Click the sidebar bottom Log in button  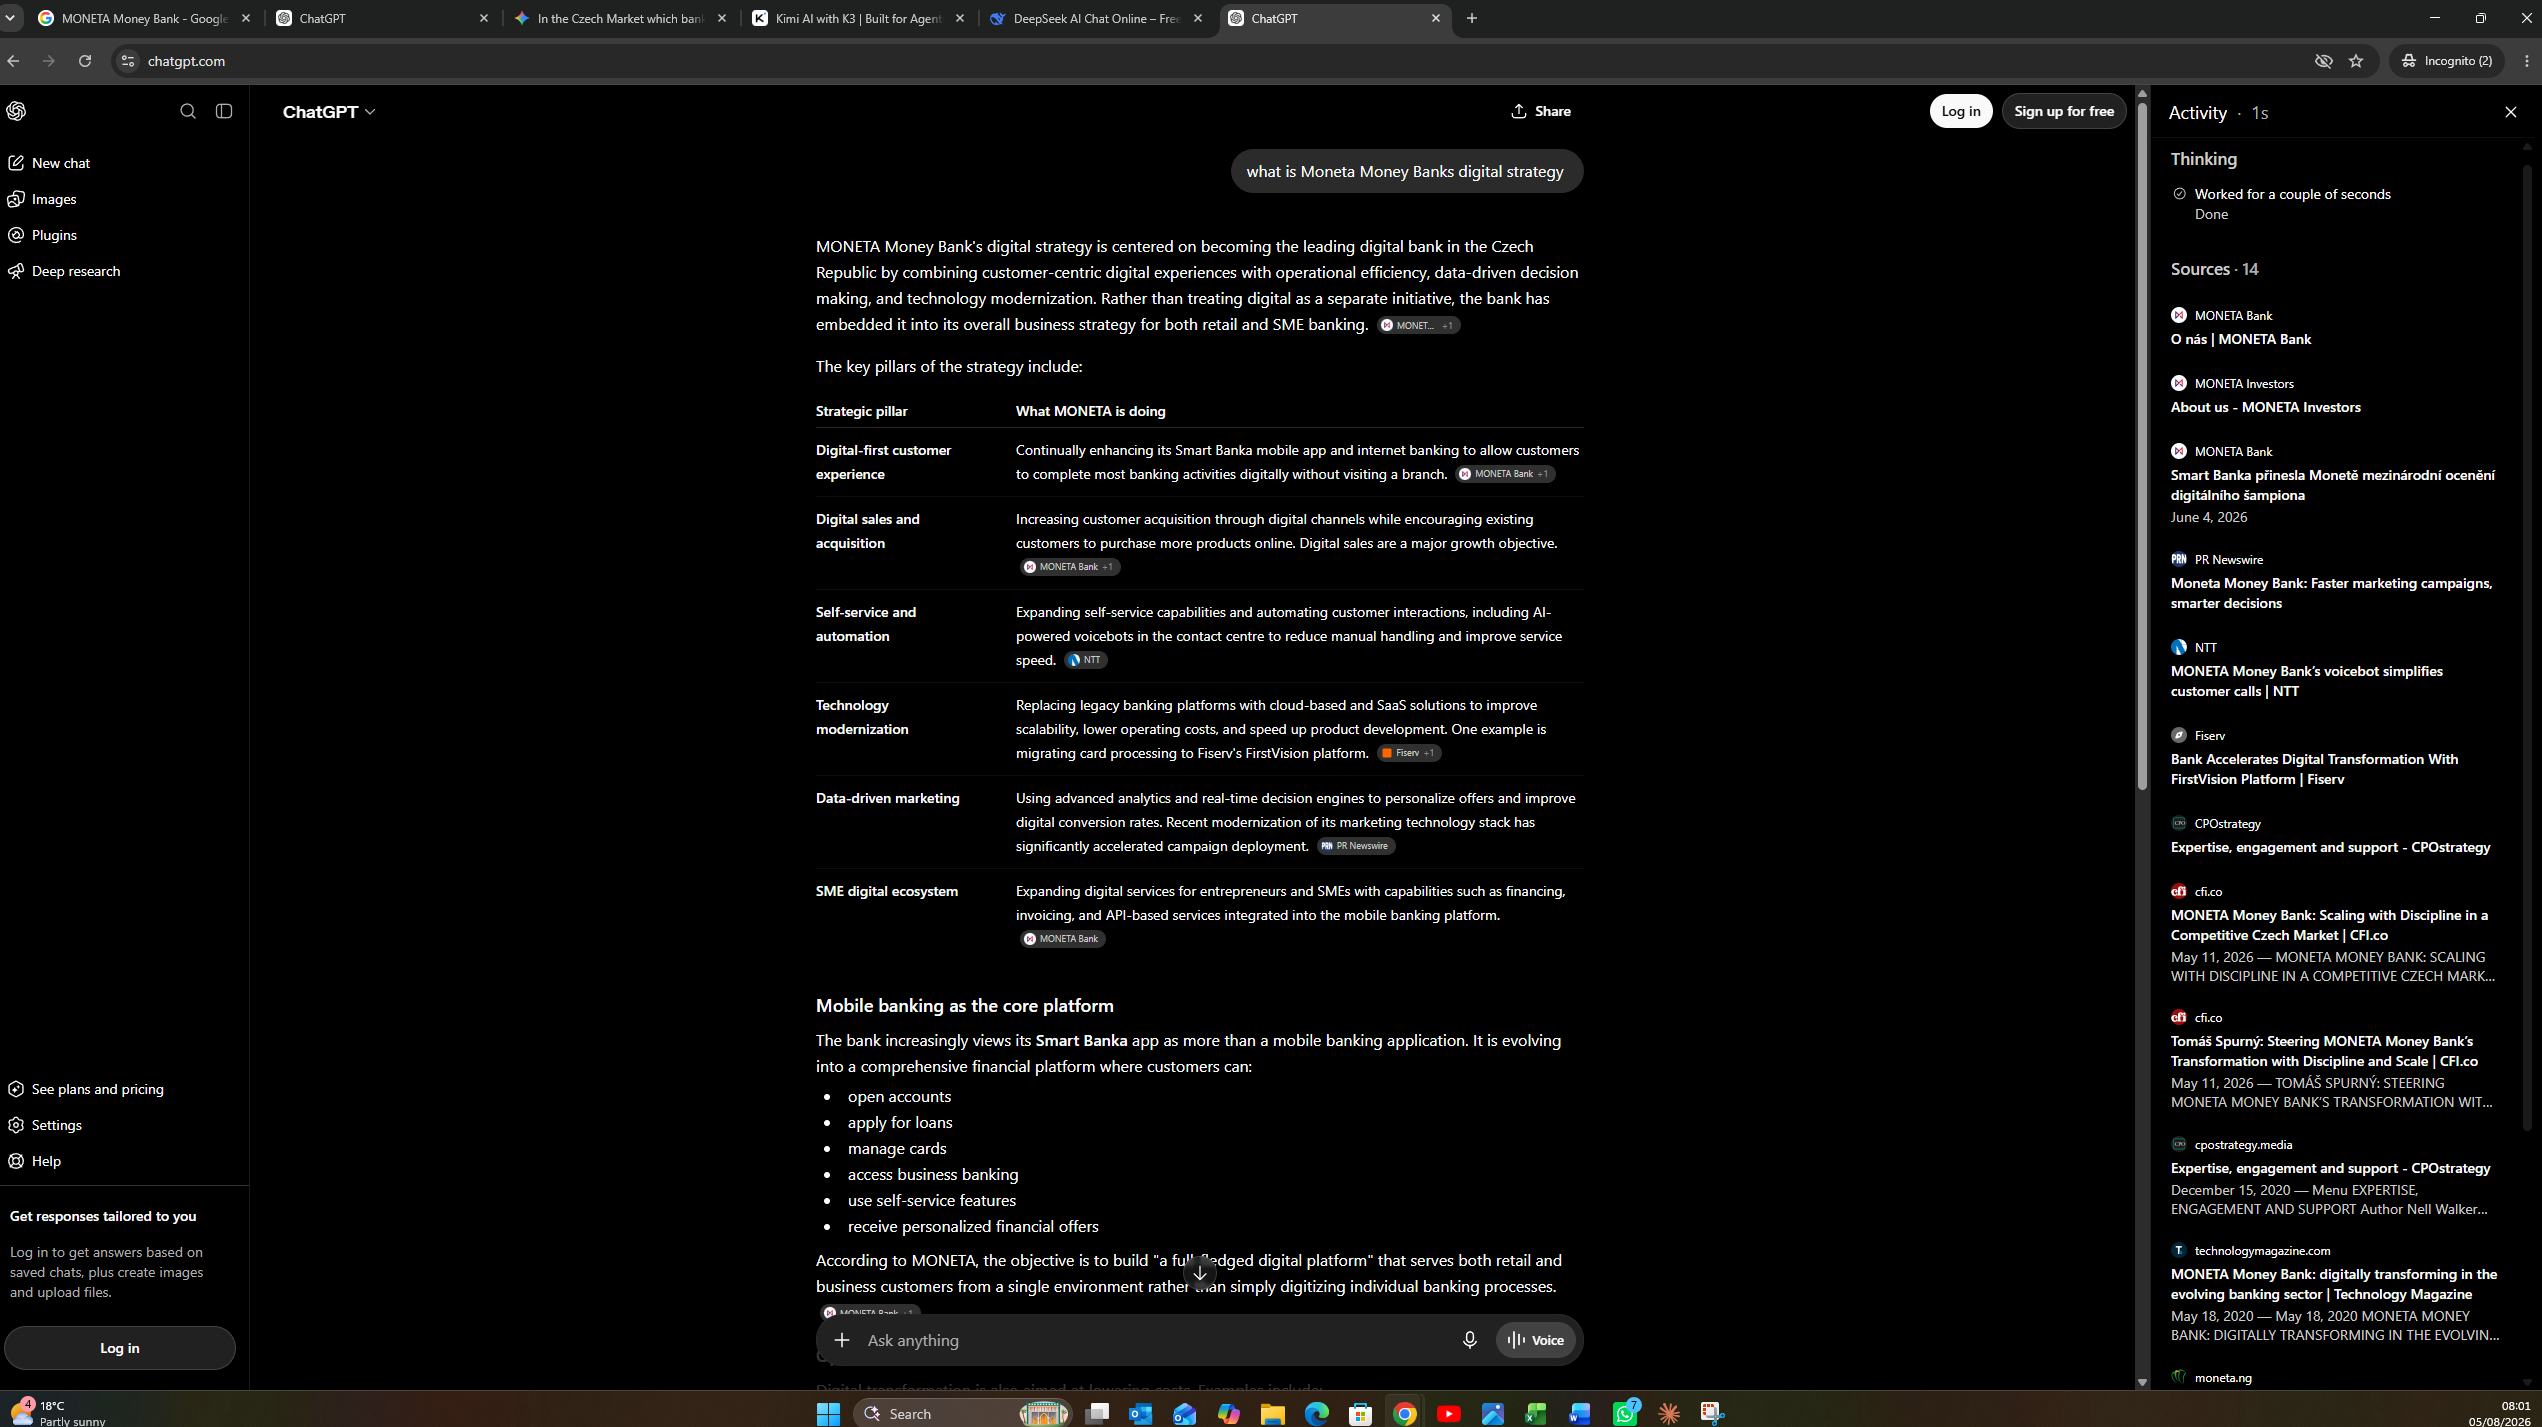click(x=120, y=1348)
